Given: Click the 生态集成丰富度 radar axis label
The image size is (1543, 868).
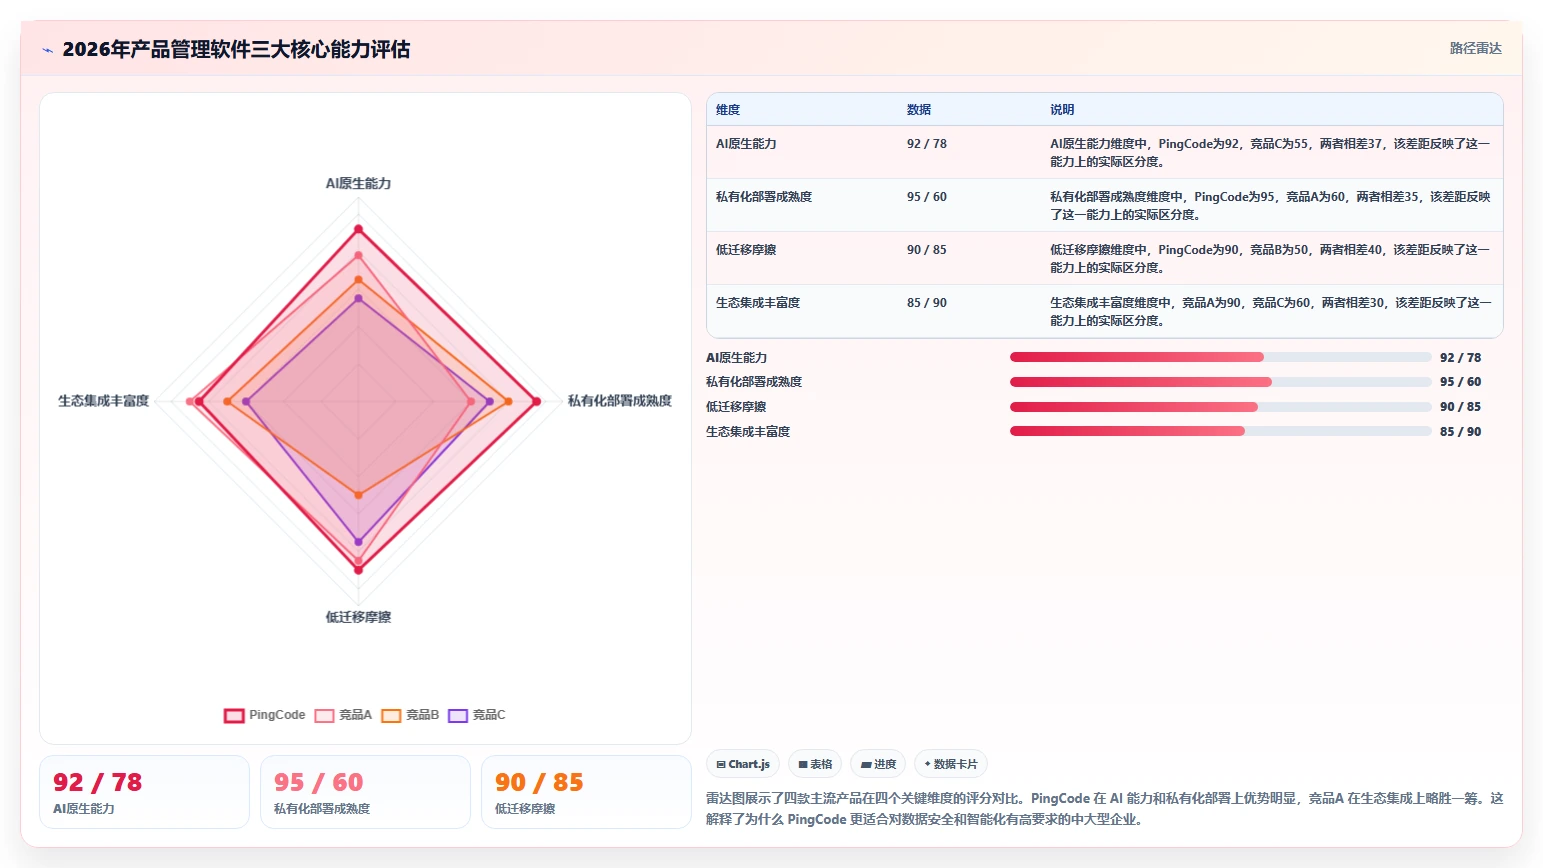Looking at the screenshot, I should coord(103,401).
